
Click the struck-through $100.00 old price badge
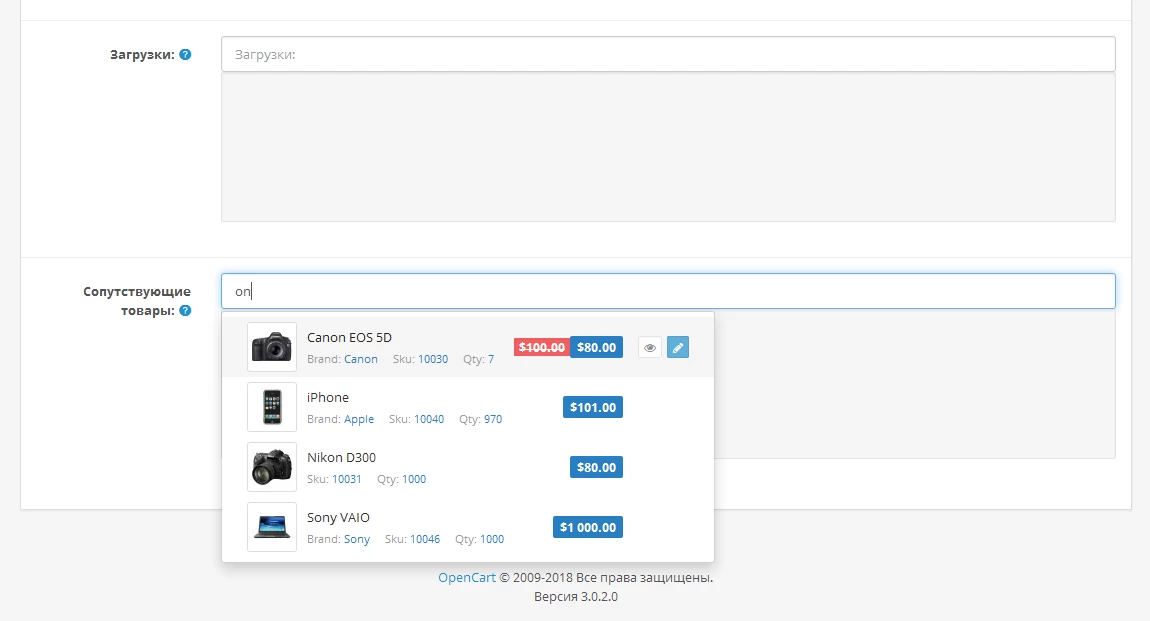point(542,348)
